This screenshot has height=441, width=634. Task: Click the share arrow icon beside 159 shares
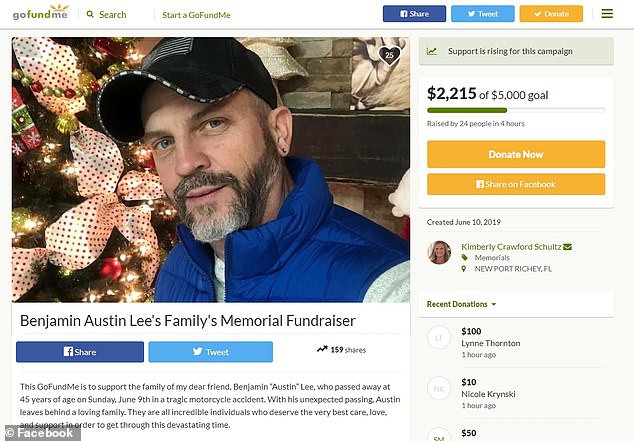tap(322, 350)
